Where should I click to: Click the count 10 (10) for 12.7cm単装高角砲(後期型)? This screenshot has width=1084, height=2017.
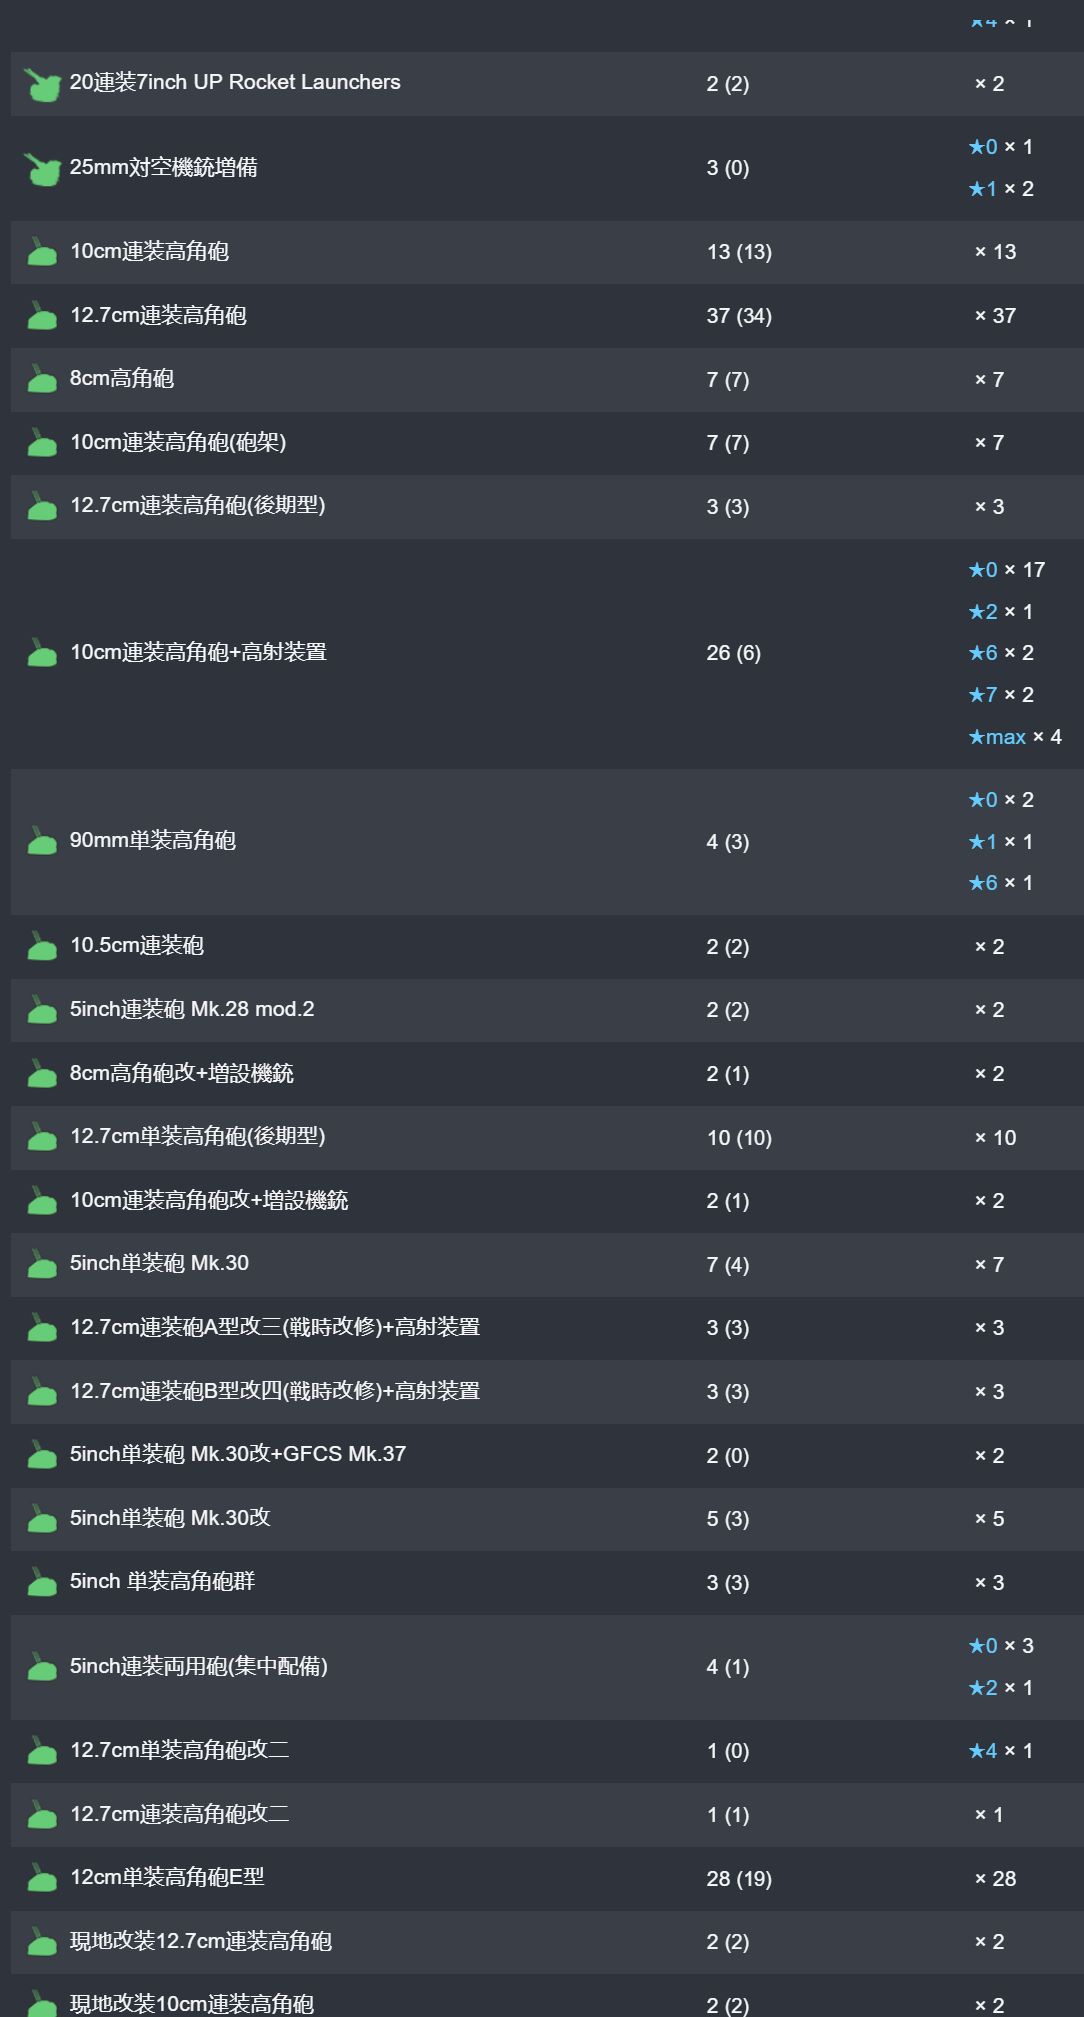coord(739,1138)
